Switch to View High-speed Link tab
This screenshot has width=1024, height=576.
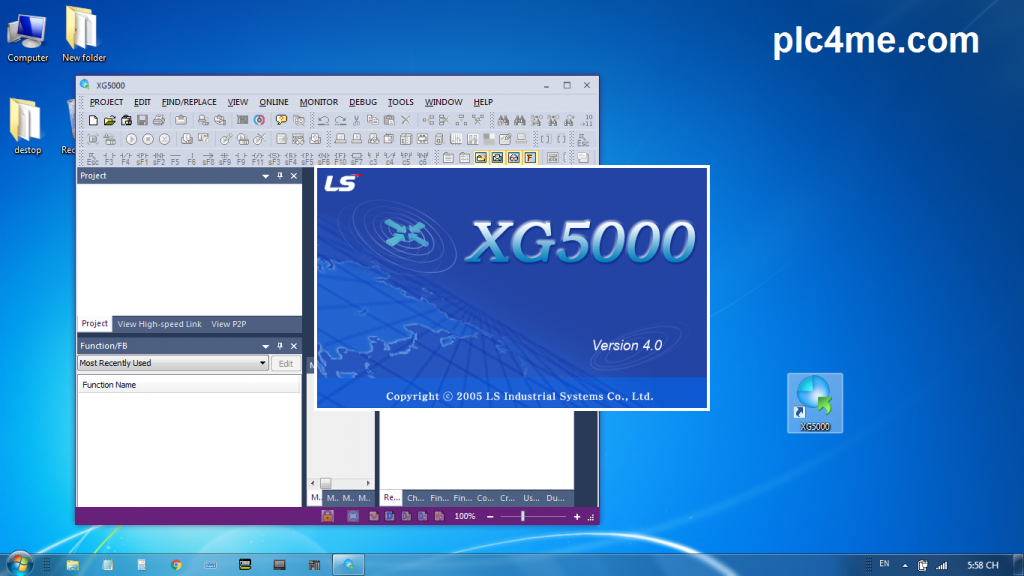[159, 324]
